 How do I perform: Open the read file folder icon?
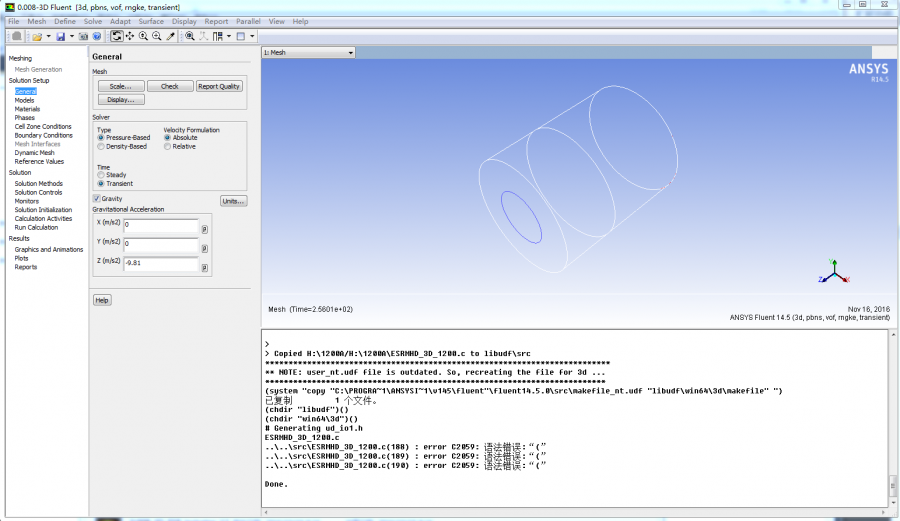tap(37, 36)
